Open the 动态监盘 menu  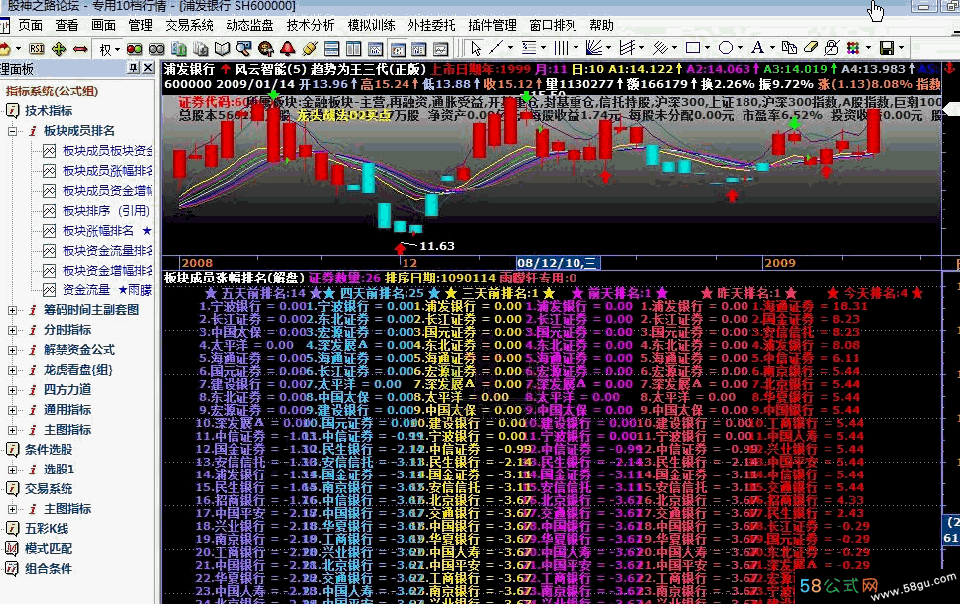click(250, 25)
